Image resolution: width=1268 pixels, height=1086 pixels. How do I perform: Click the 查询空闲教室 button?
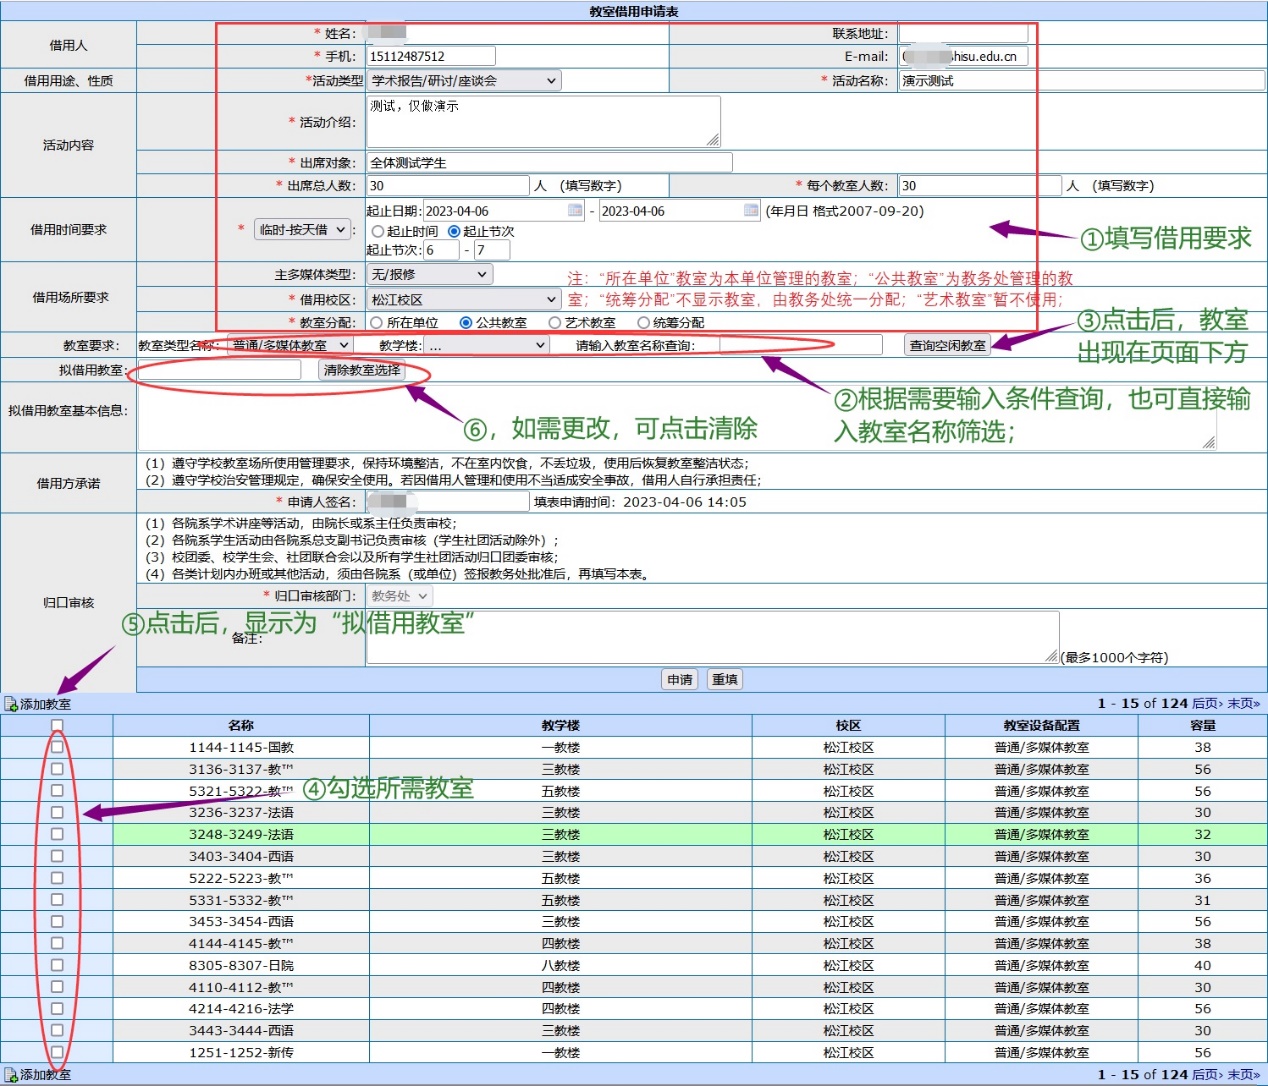tap(946, 345)
